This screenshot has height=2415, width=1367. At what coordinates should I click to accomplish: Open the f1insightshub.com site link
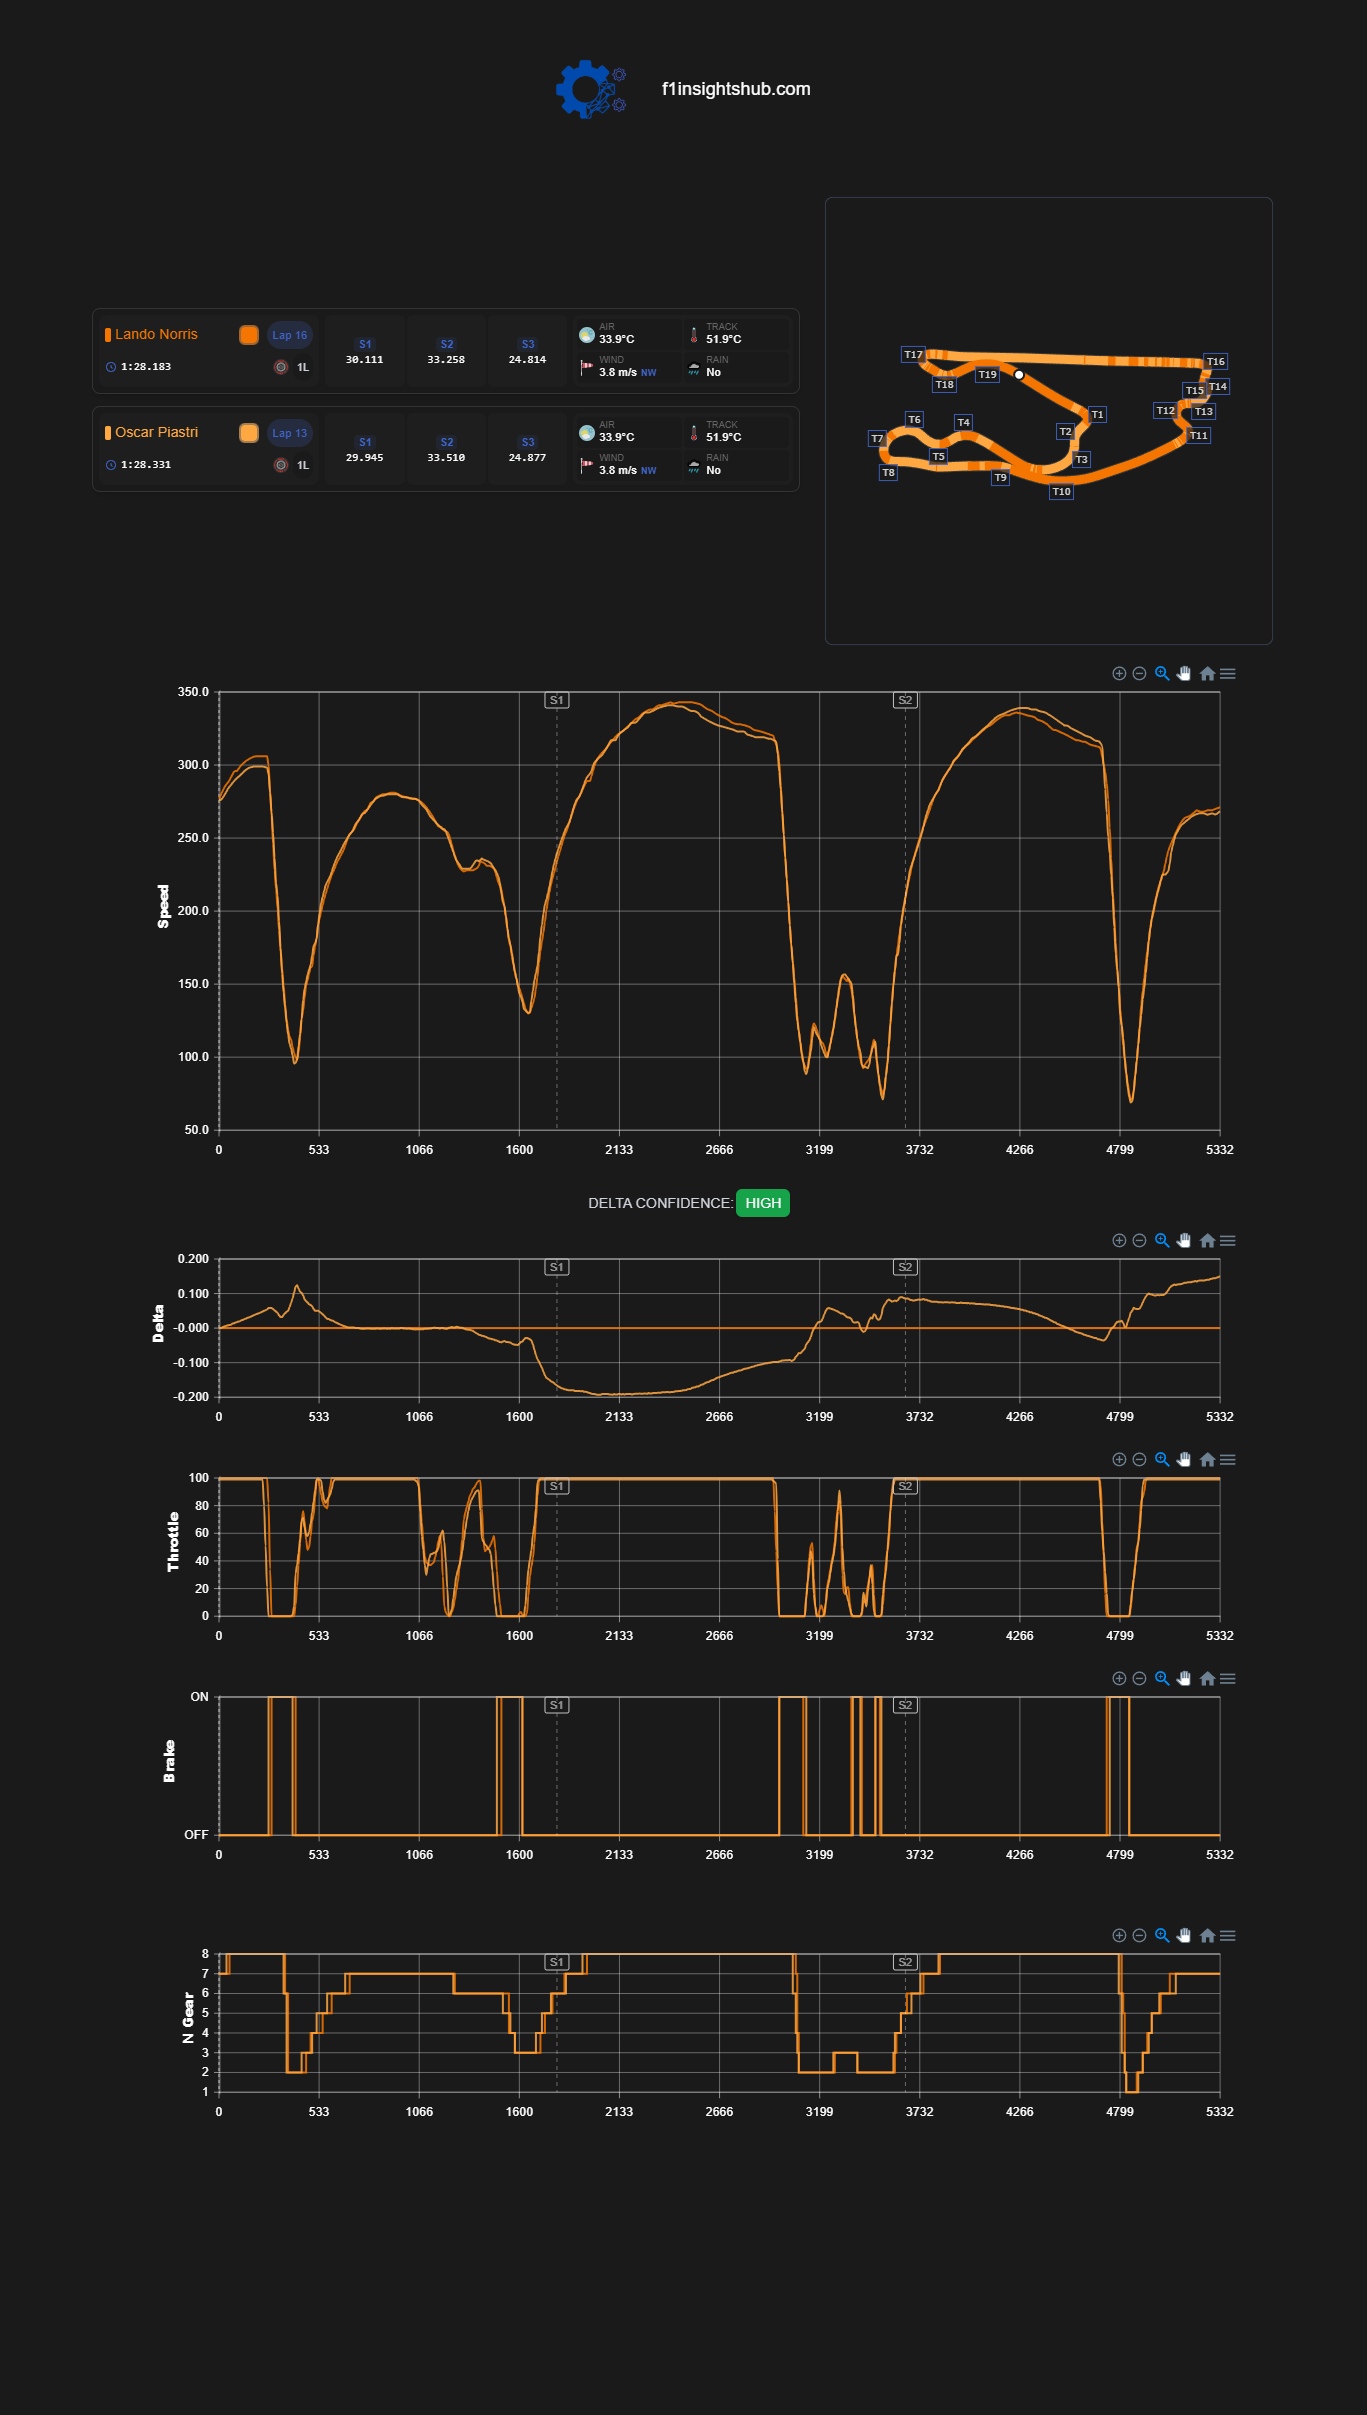click(736, 89)
